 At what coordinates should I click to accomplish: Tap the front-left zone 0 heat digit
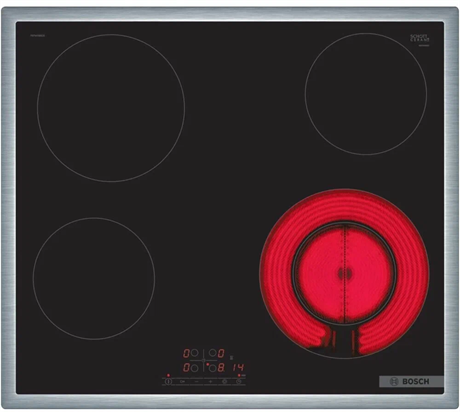point(187,368)
